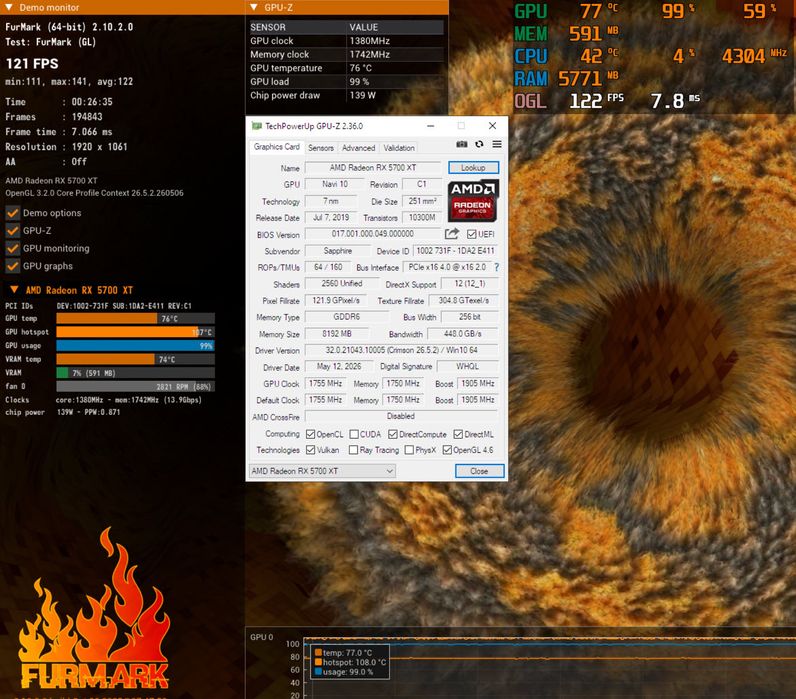The width and height of the screenshot is (796, 699).
Task: Toggle the Vulkan checkbox
Action: [311, 450]
